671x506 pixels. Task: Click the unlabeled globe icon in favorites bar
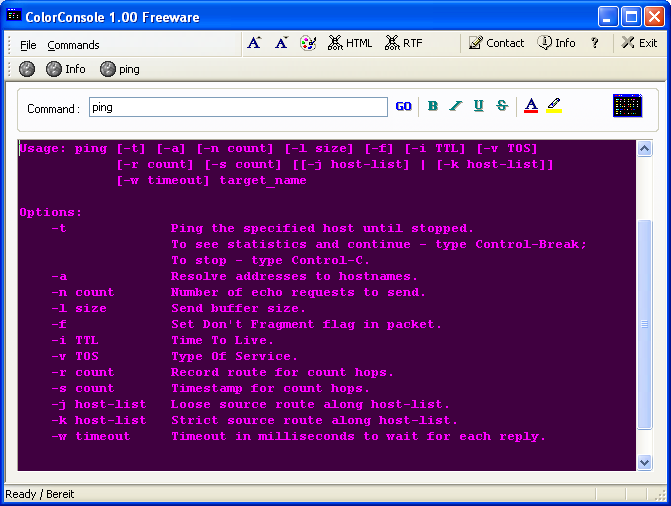point(27,69)
